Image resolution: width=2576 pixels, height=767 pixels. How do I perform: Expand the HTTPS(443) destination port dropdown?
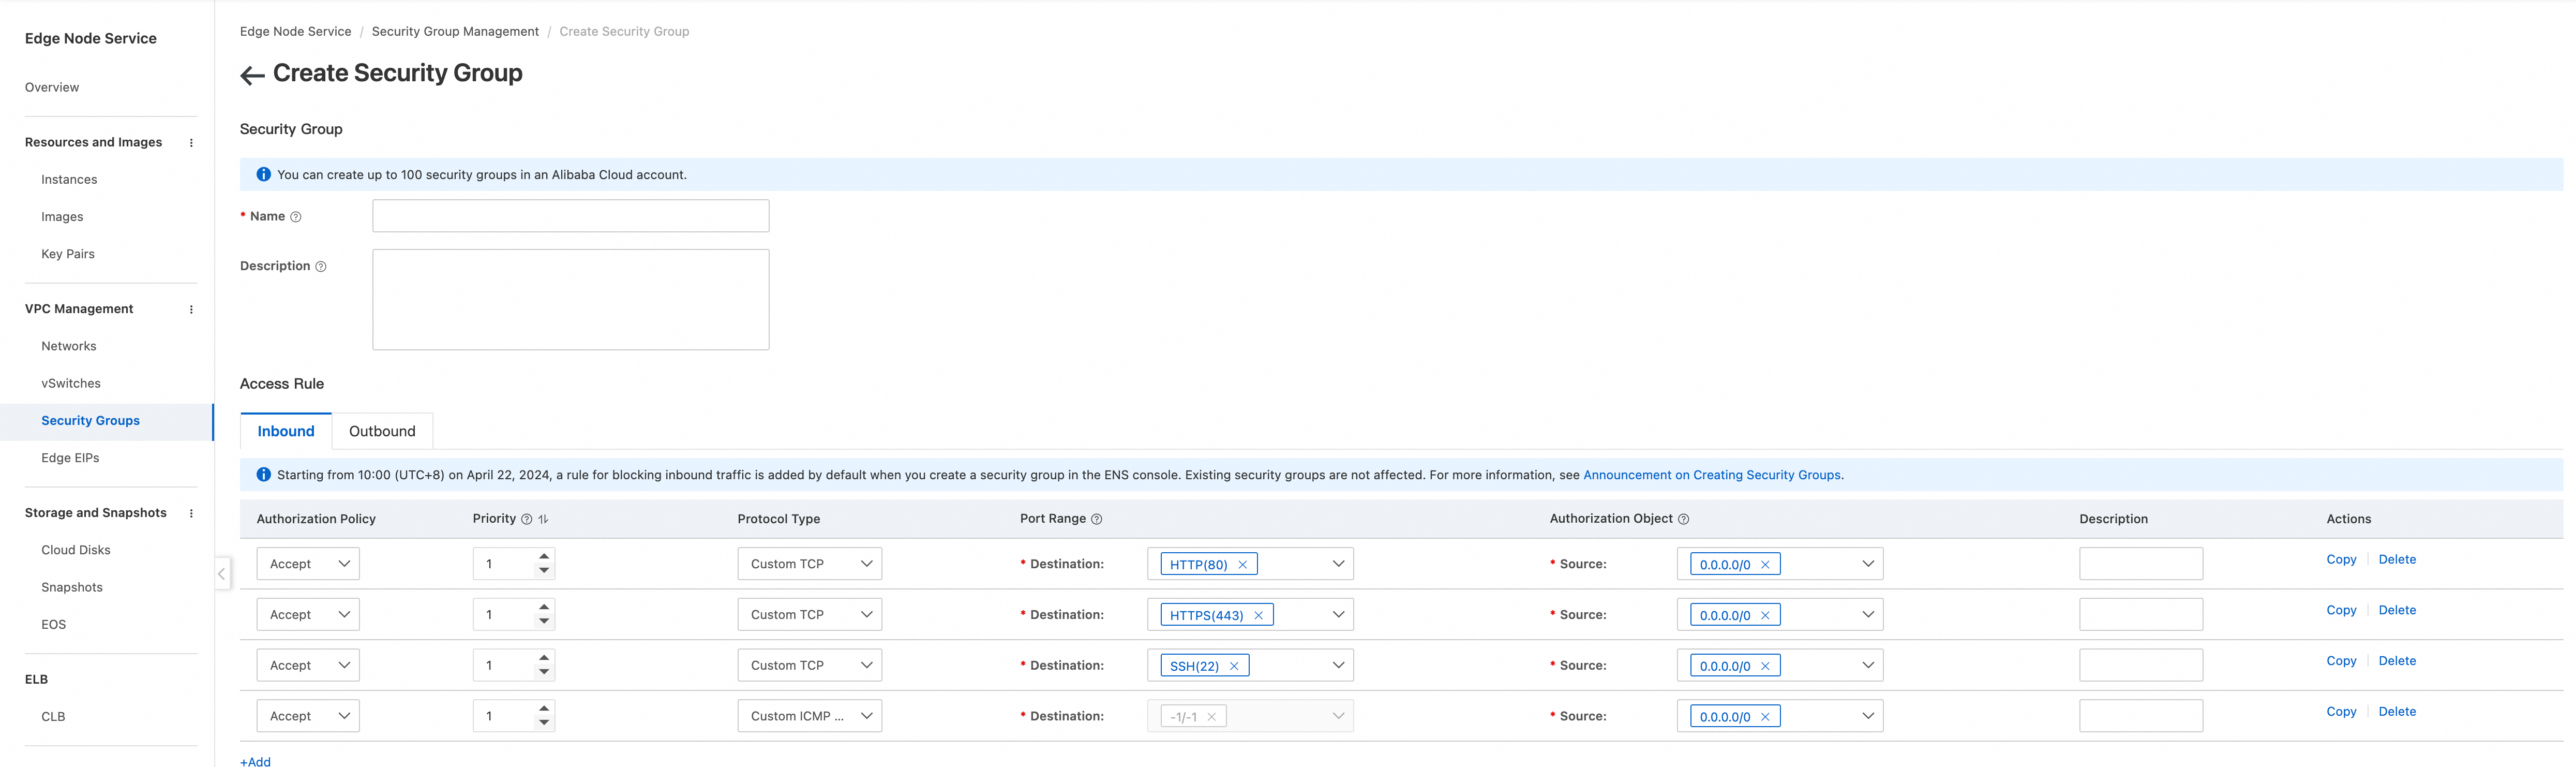tap(1338, 615)
